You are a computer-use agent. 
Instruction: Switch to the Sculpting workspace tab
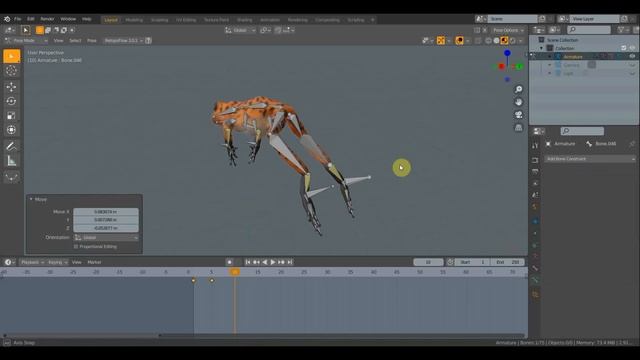(159, 20)
